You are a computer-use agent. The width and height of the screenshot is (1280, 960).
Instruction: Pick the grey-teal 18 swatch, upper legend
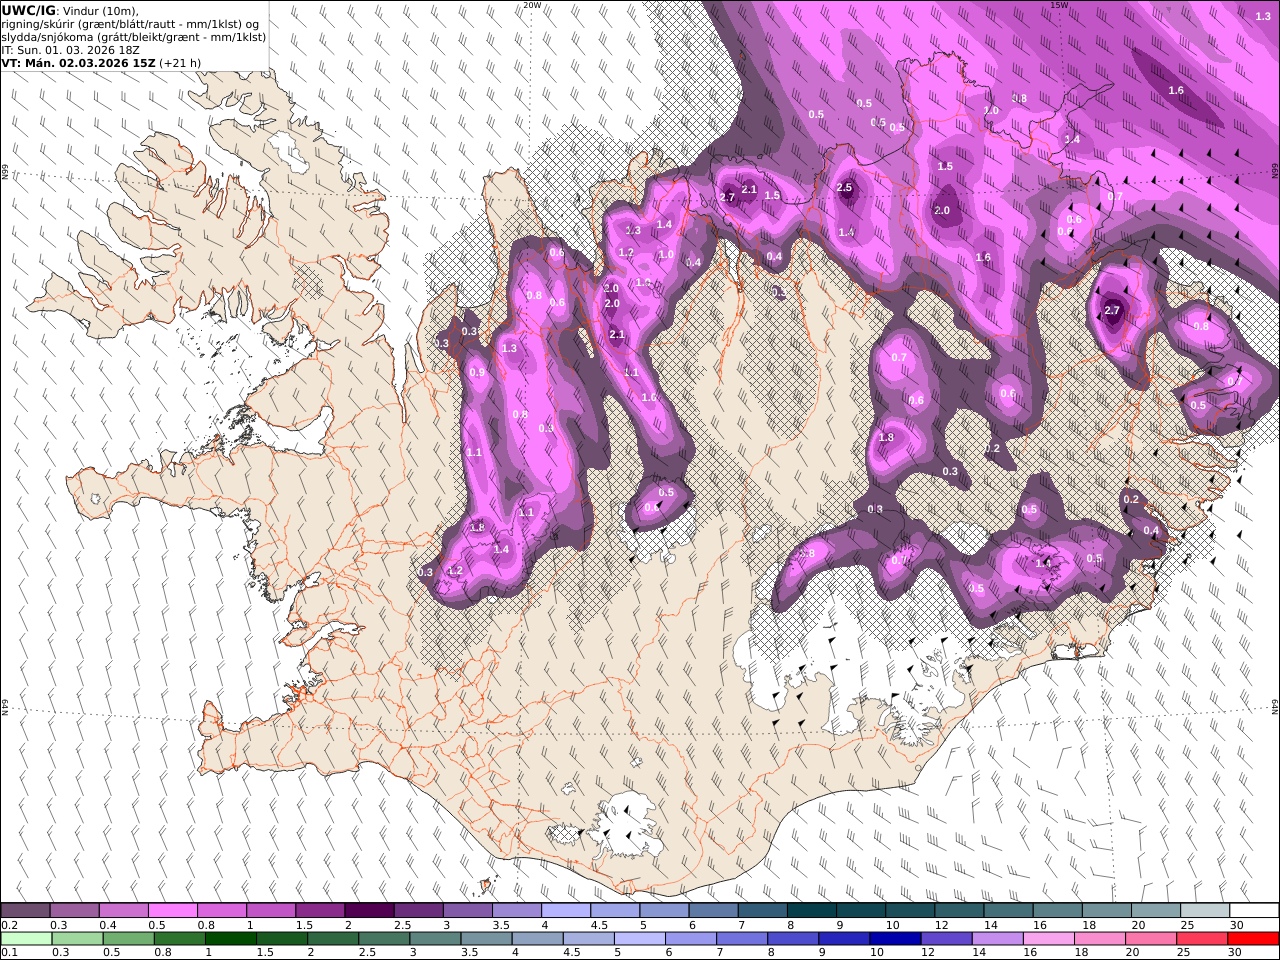point(1106,910)
